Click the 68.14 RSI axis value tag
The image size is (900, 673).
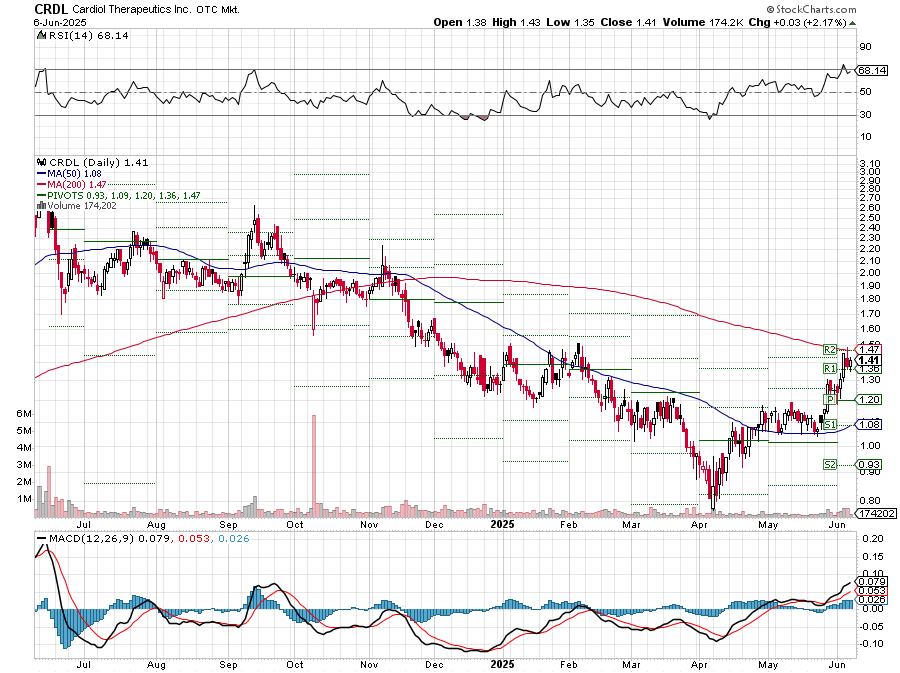[871, 70]
